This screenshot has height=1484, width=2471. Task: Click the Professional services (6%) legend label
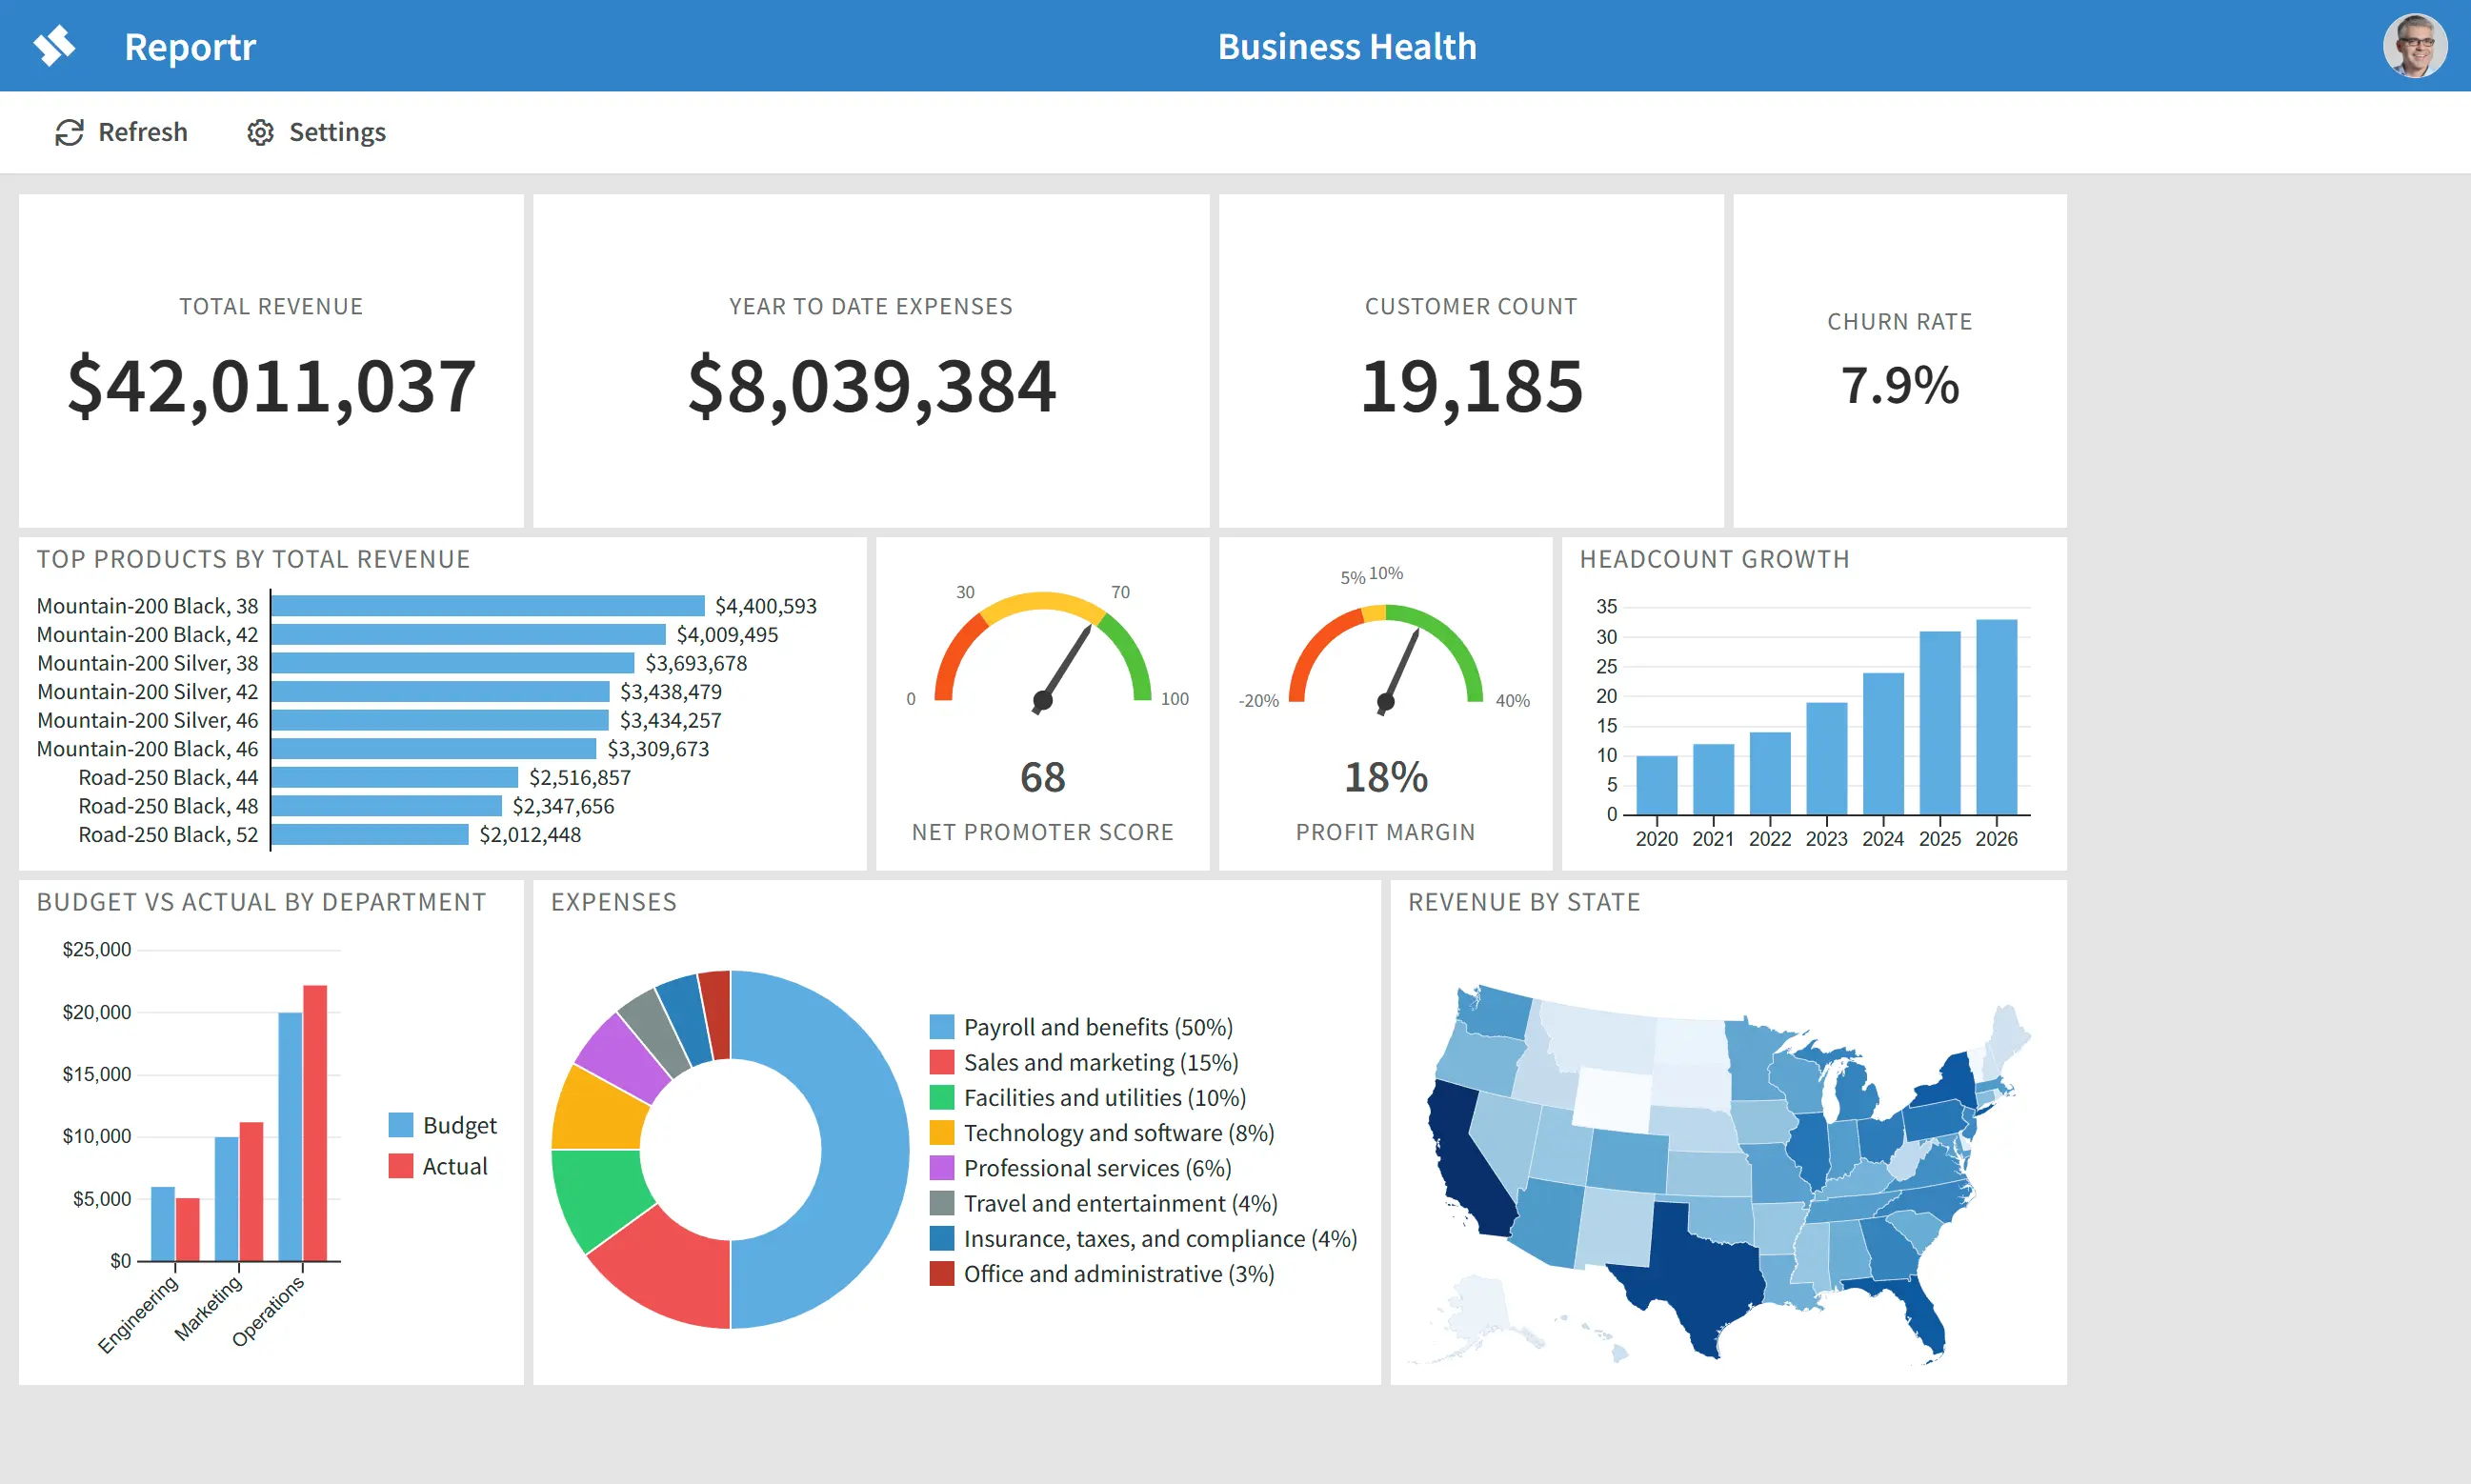(1097, 1168)
